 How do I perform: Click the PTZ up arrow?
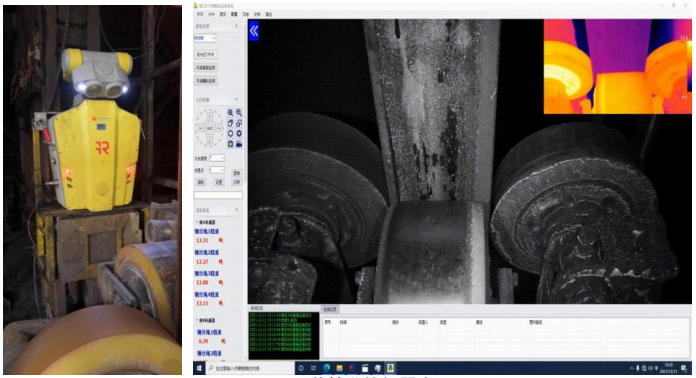click(x=210, y=116)
